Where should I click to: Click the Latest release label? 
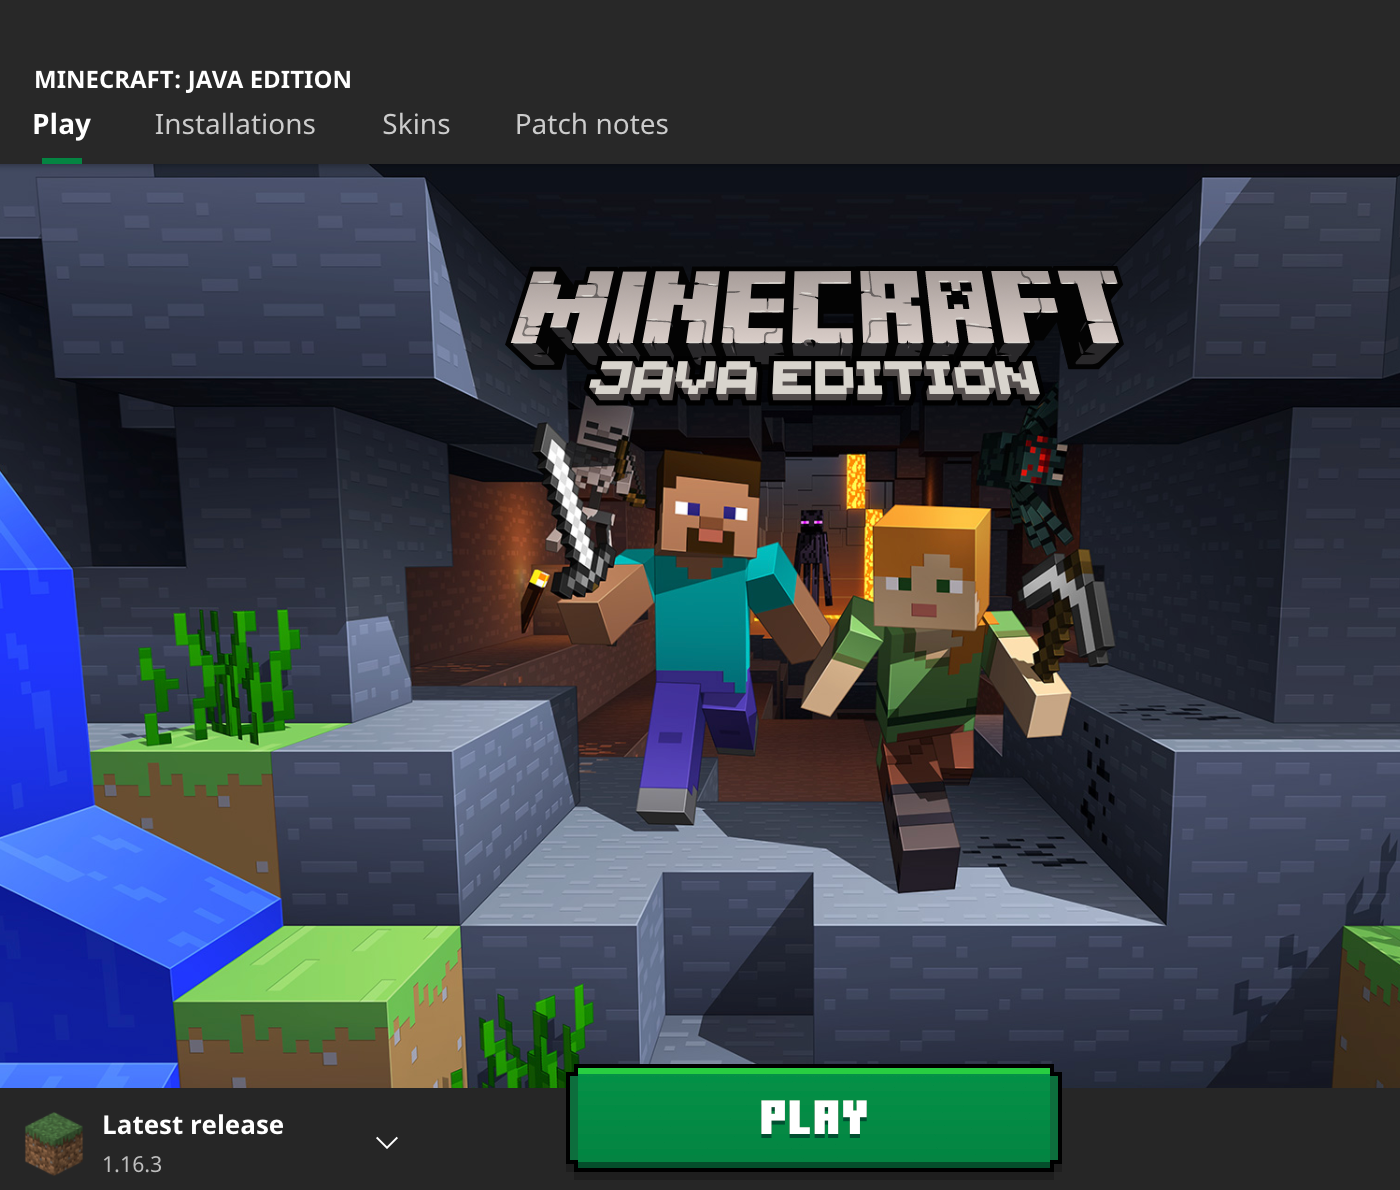pos(193,1125)
